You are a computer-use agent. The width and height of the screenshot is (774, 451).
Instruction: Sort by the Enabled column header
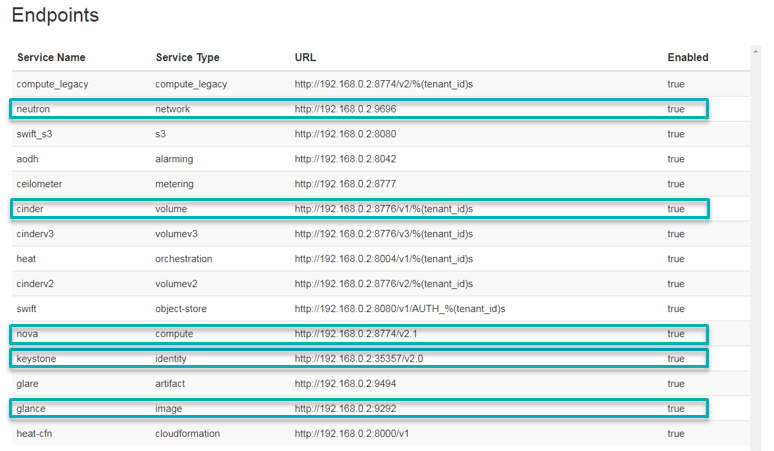[x=688, y=58]
